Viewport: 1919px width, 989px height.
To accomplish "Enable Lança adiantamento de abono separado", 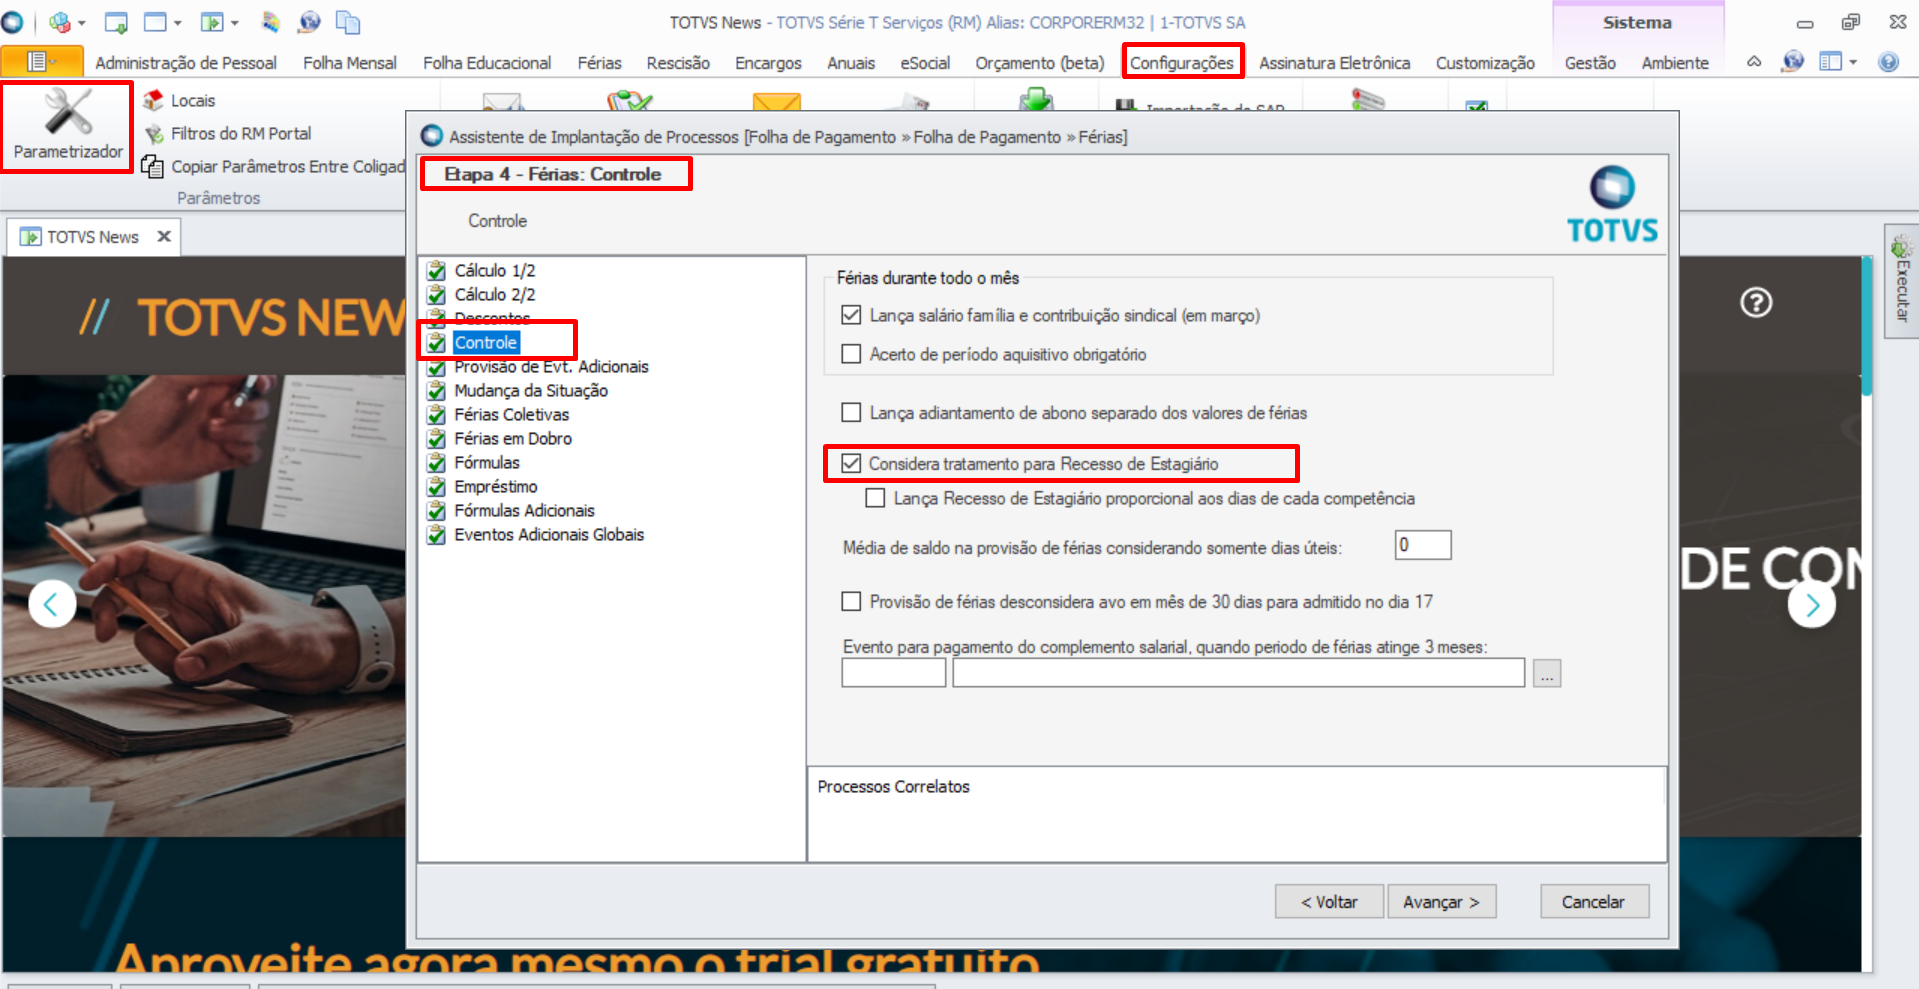I will [851, 412].
